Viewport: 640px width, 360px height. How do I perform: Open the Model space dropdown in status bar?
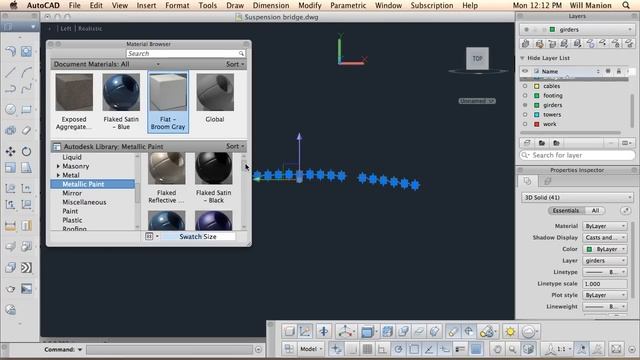coord(311,349)
